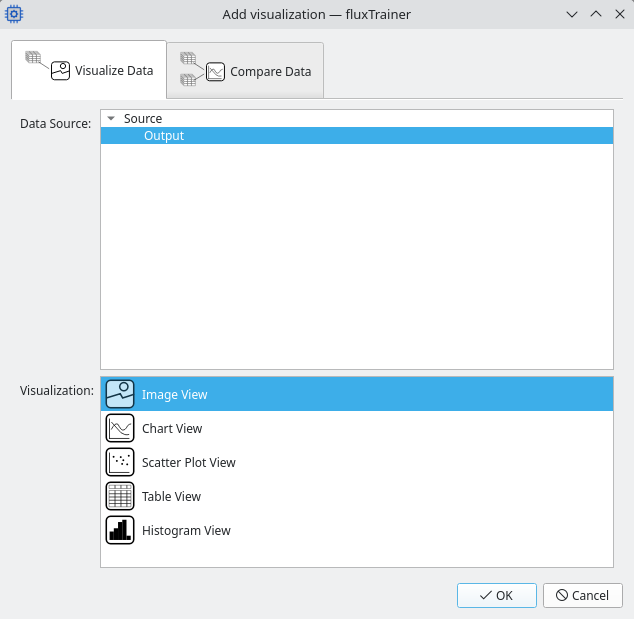Cancel the Add visualization dialog
The height and width of the screenshot is (619, 634).
coord(583,595)
